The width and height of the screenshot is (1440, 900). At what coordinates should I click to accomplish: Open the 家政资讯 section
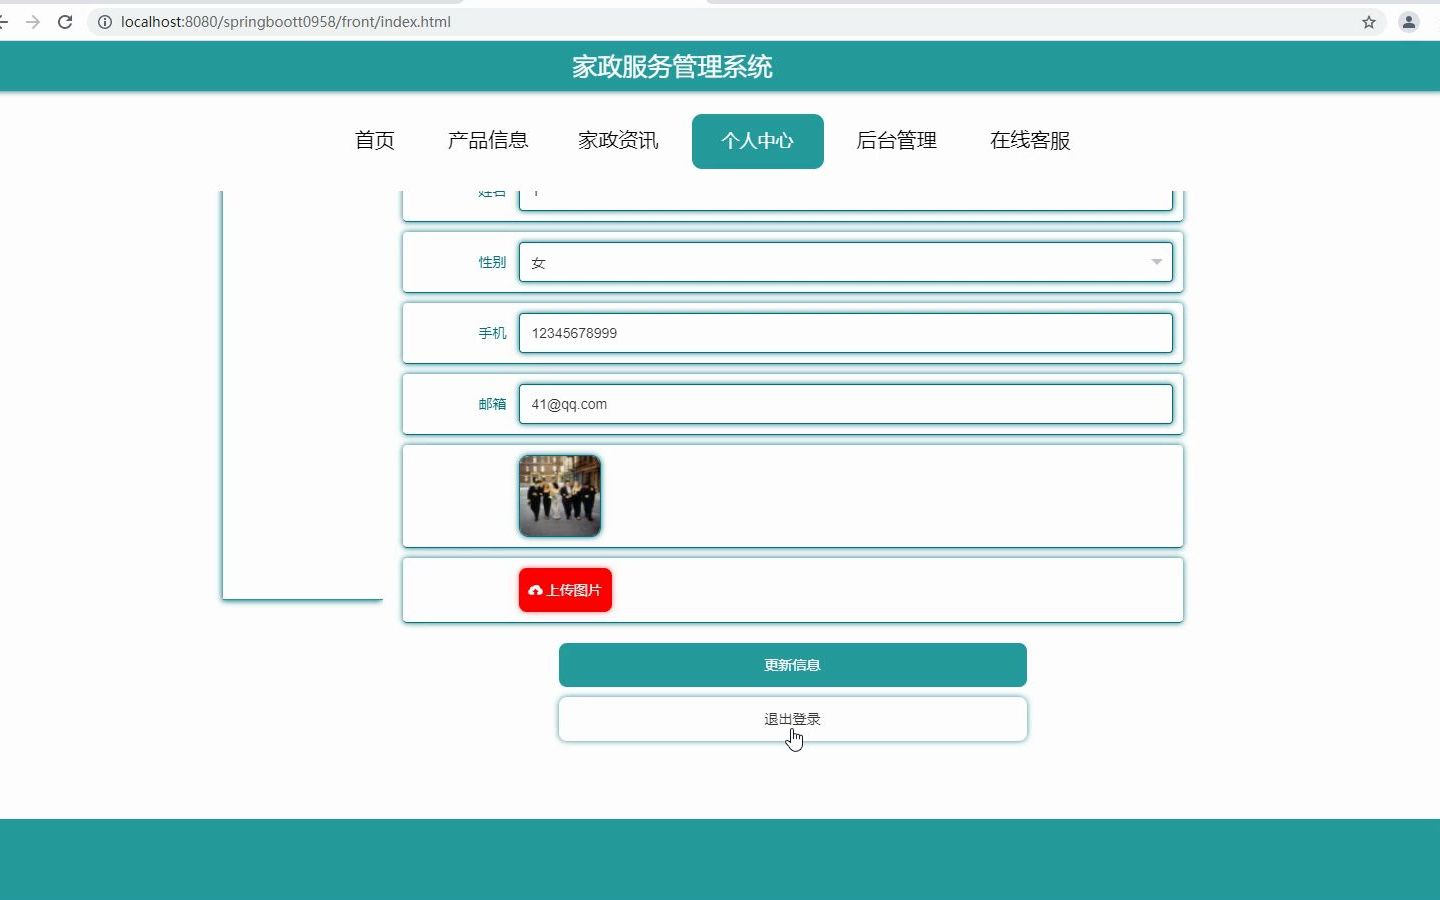tap(617, 141)
